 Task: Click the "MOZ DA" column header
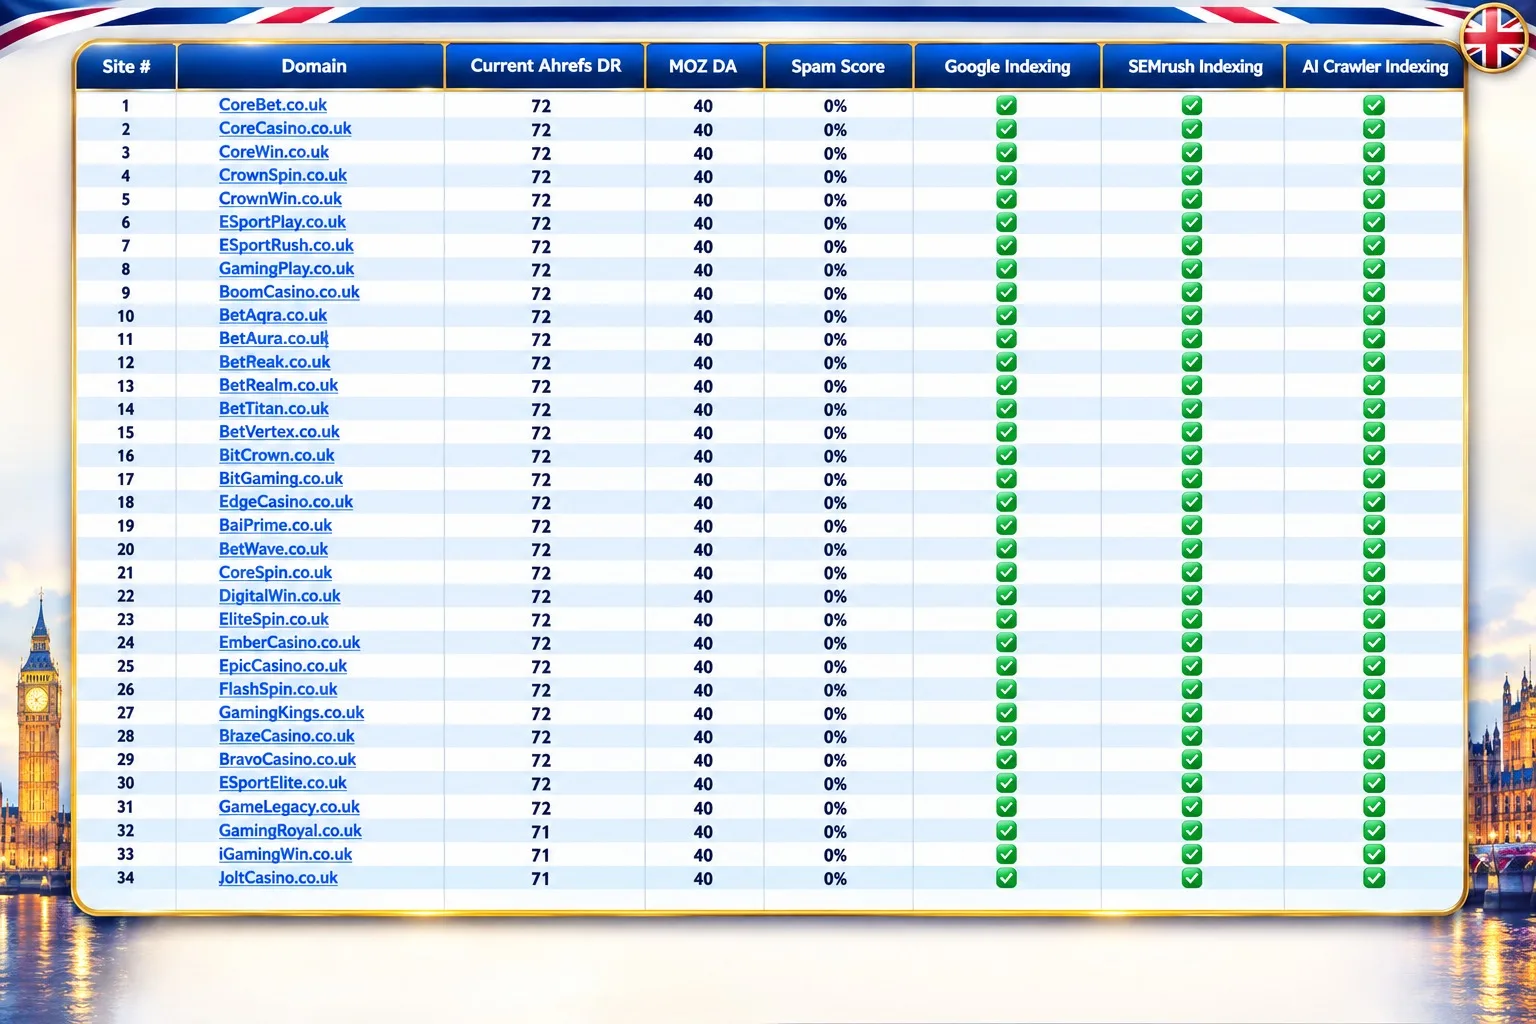pyautogui.click(x=703, y=67)
